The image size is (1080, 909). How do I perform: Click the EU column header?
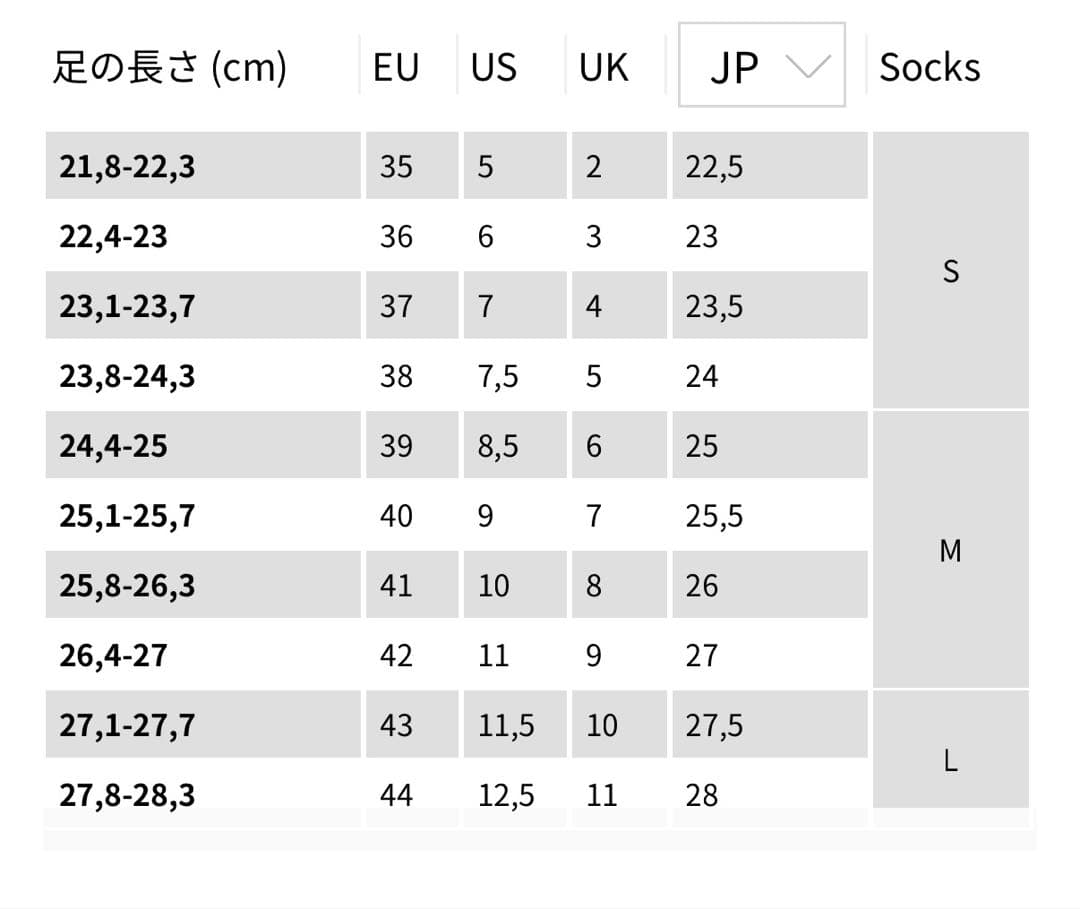(396, 67)
